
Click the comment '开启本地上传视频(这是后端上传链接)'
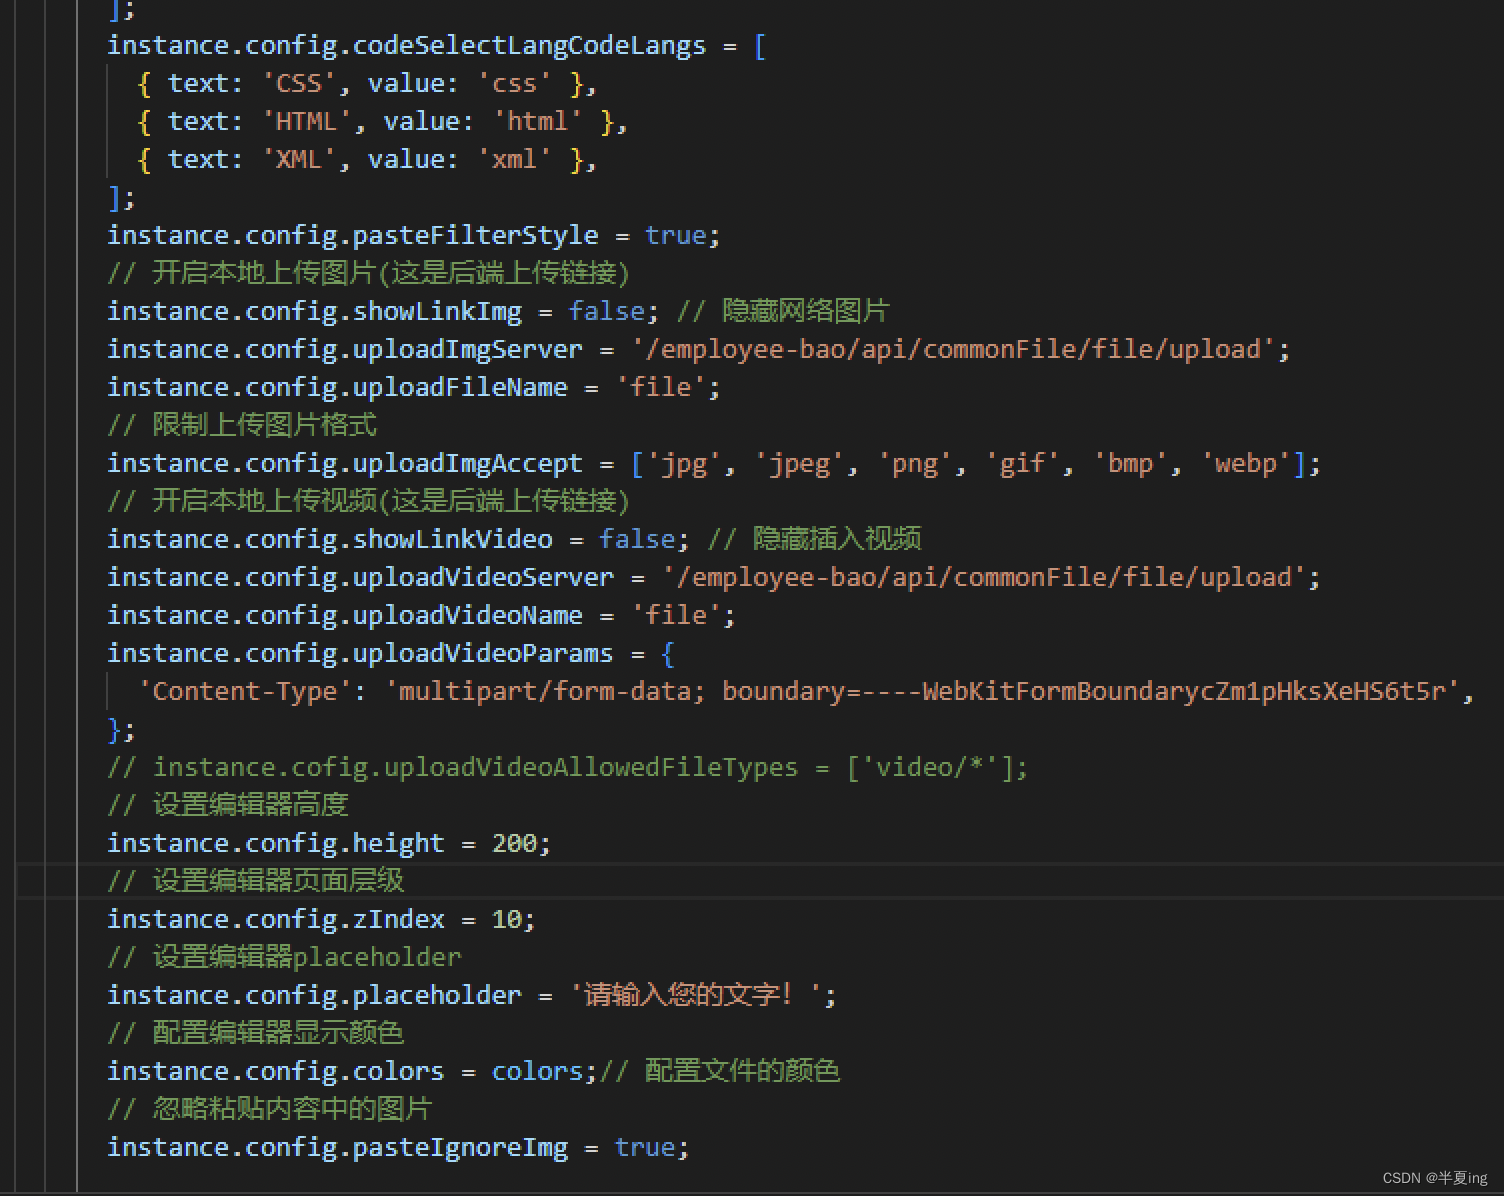pos(368,502)
